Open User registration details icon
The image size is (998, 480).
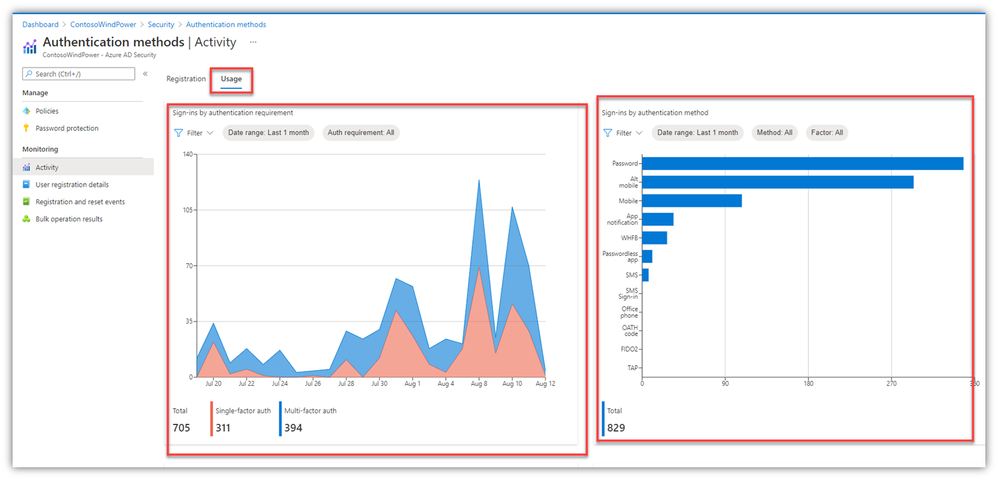[26, 185]
